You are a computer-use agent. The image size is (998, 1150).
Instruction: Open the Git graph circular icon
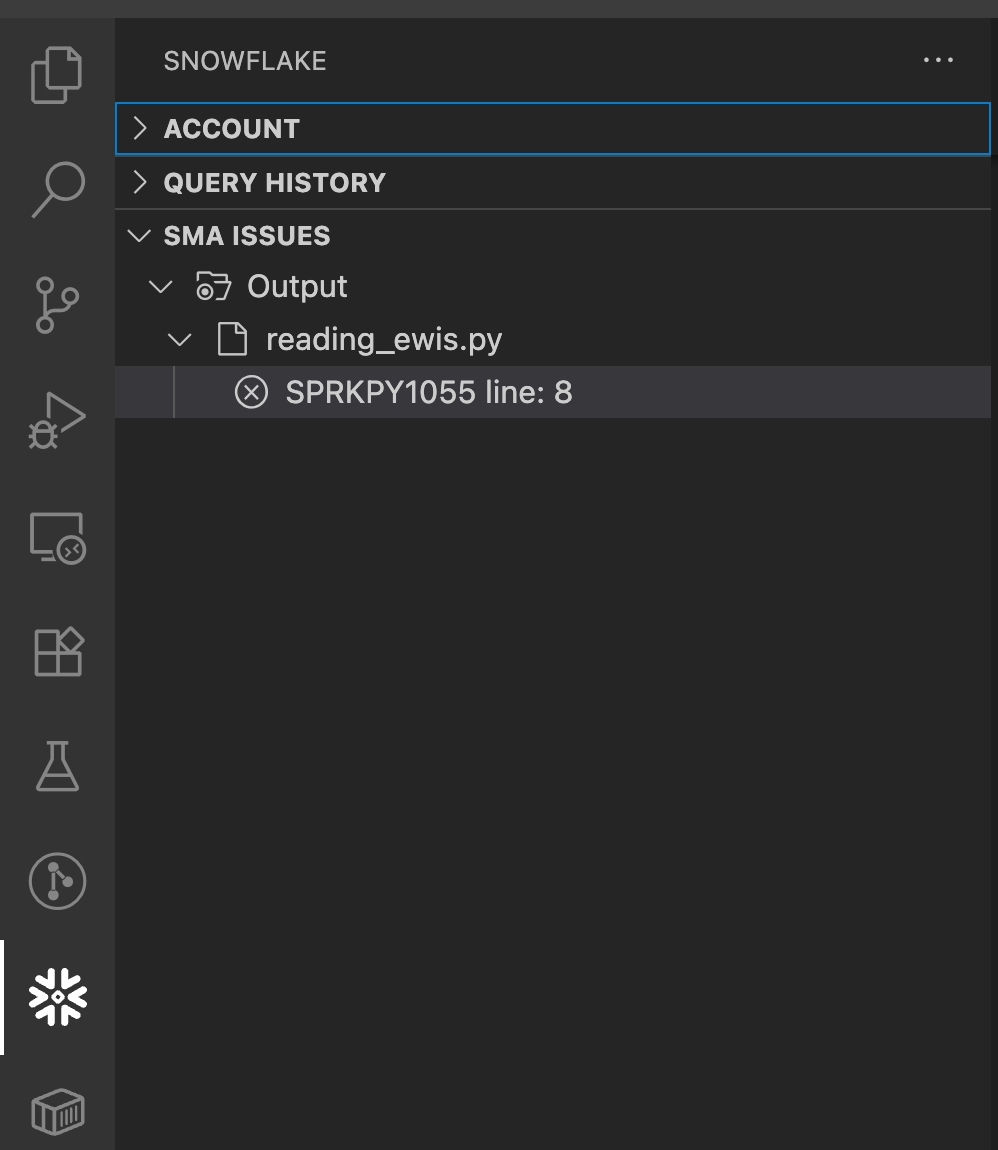pyautogui.click(x=57, y=881)
